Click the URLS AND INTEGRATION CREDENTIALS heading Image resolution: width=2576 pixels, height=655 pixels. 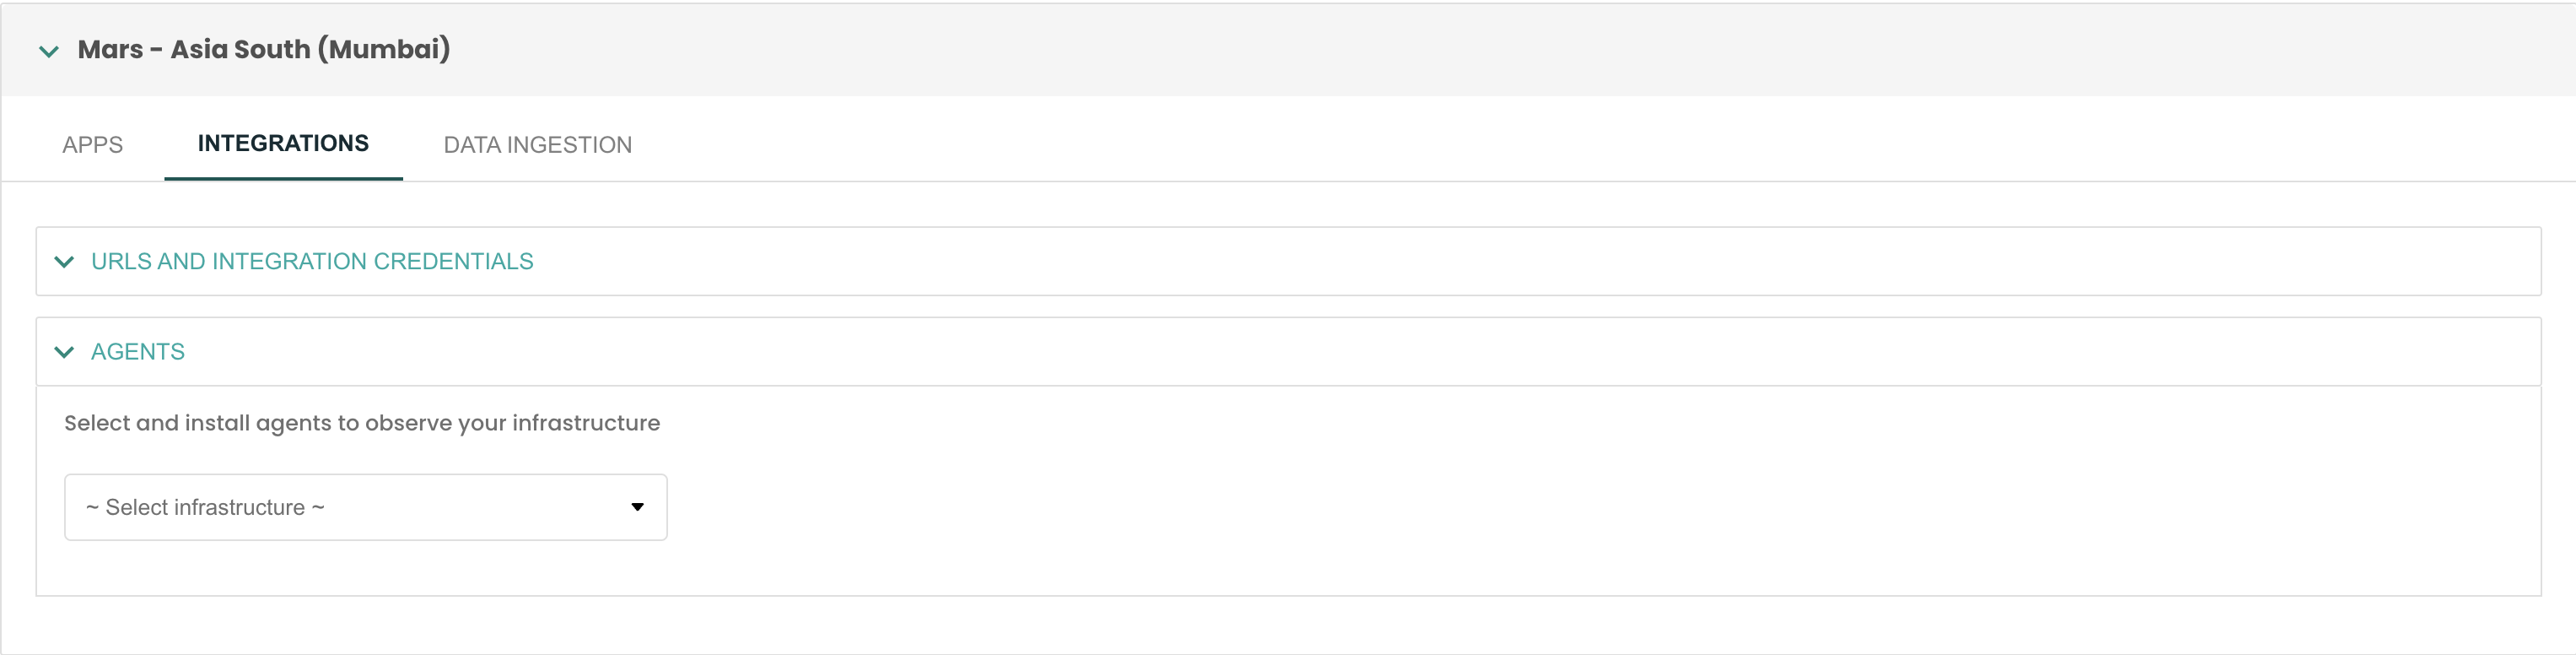pos(312,262)
